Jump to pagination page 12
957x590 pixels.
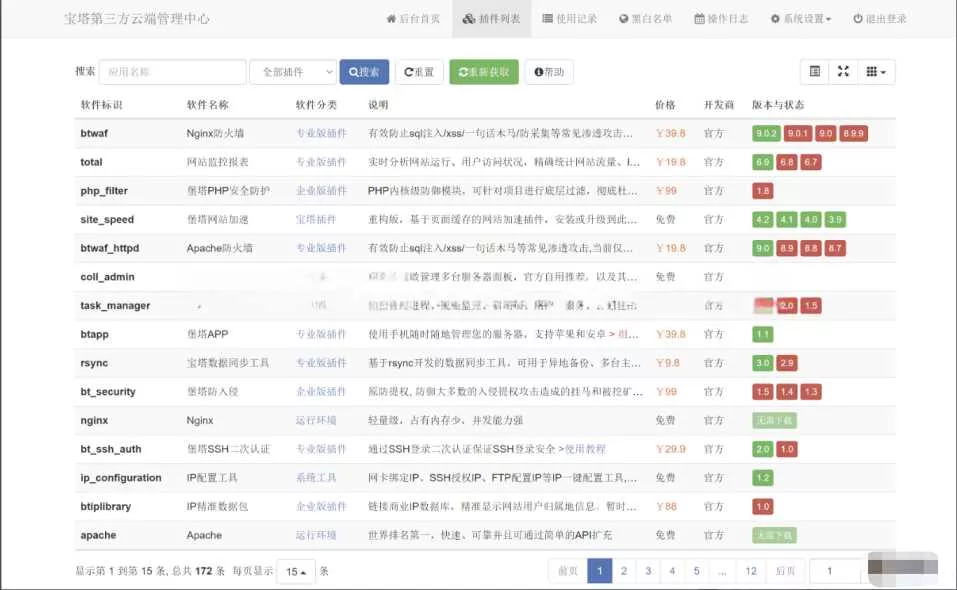click(751, 571)
